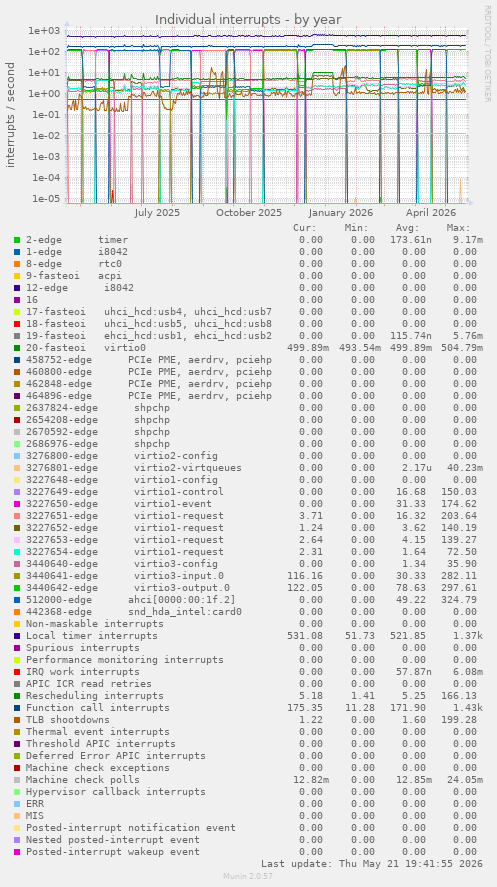Click the Cur: column header
The image size is (497, 887).
[305, 228]
